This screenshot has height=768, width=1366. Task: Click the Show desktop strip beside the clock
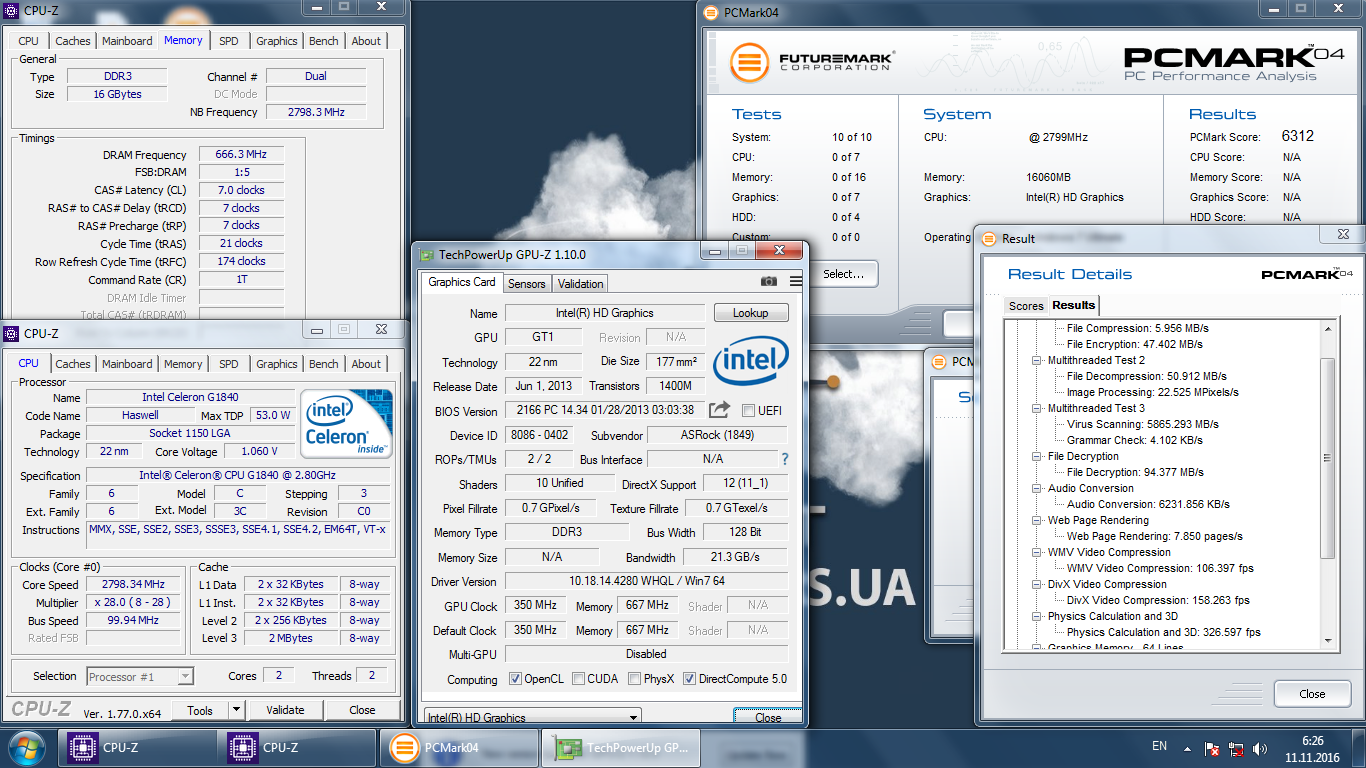[x=1359, y=747]
